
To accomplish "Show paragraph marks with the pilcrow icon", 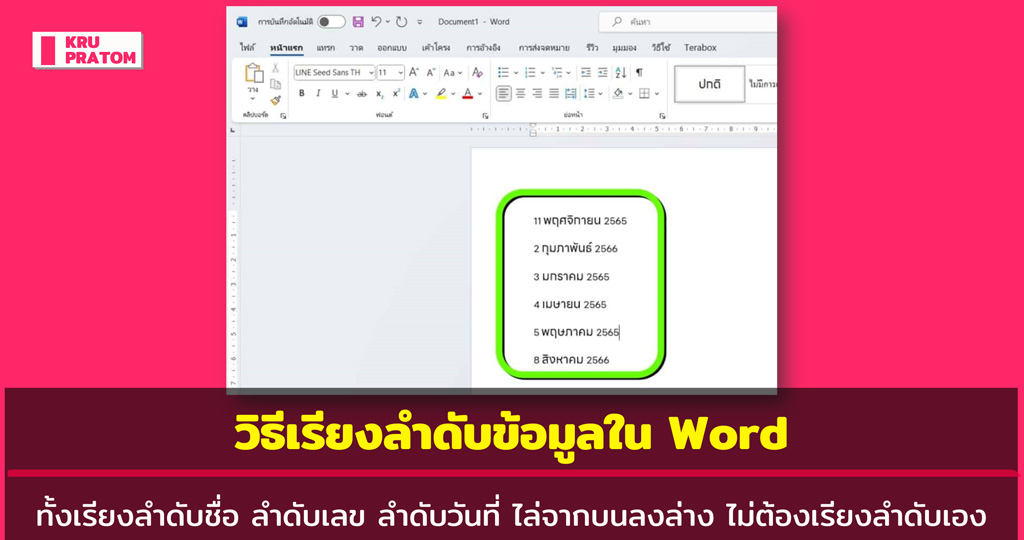I will pos(639,72).
